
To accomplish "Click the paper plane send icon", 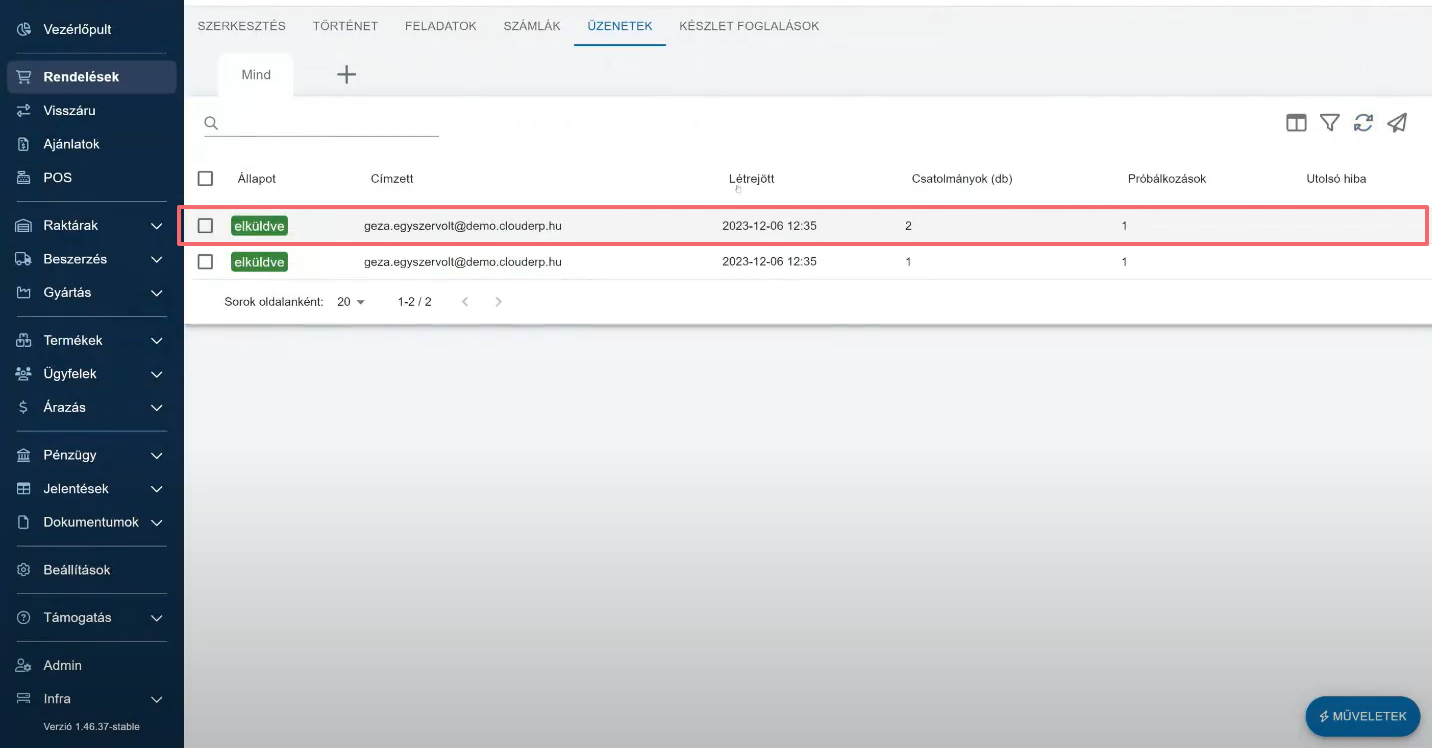I will pyautogui.click(x=1397, y=123).
